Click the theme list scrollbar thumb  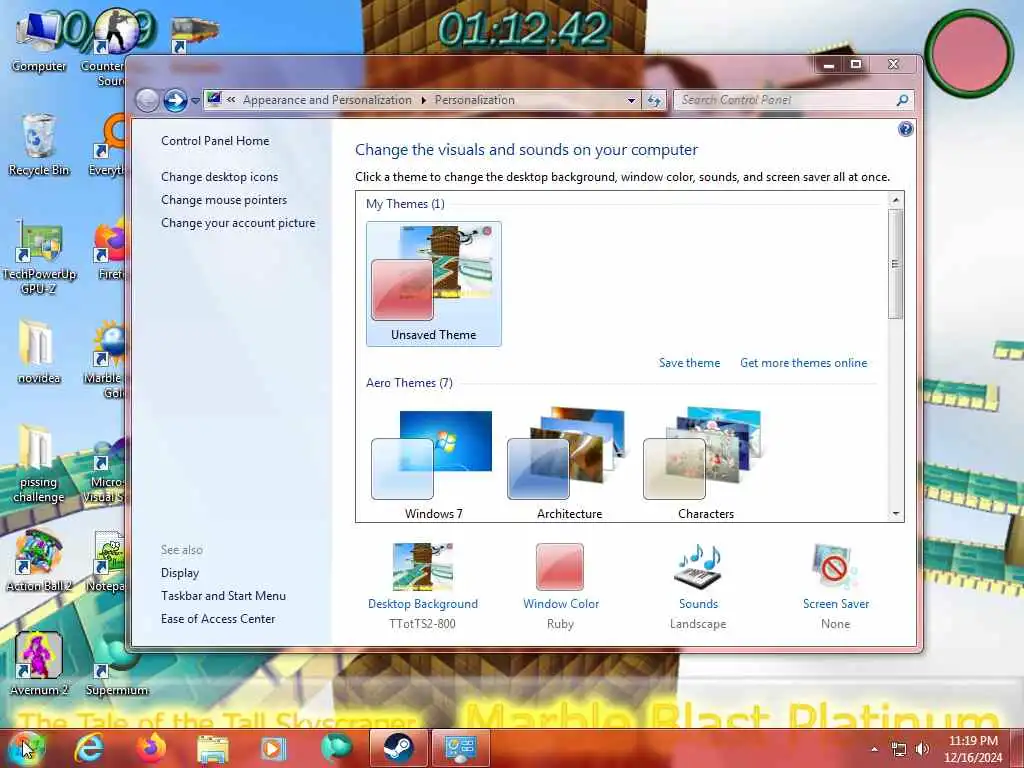click(x=895, y=264)
